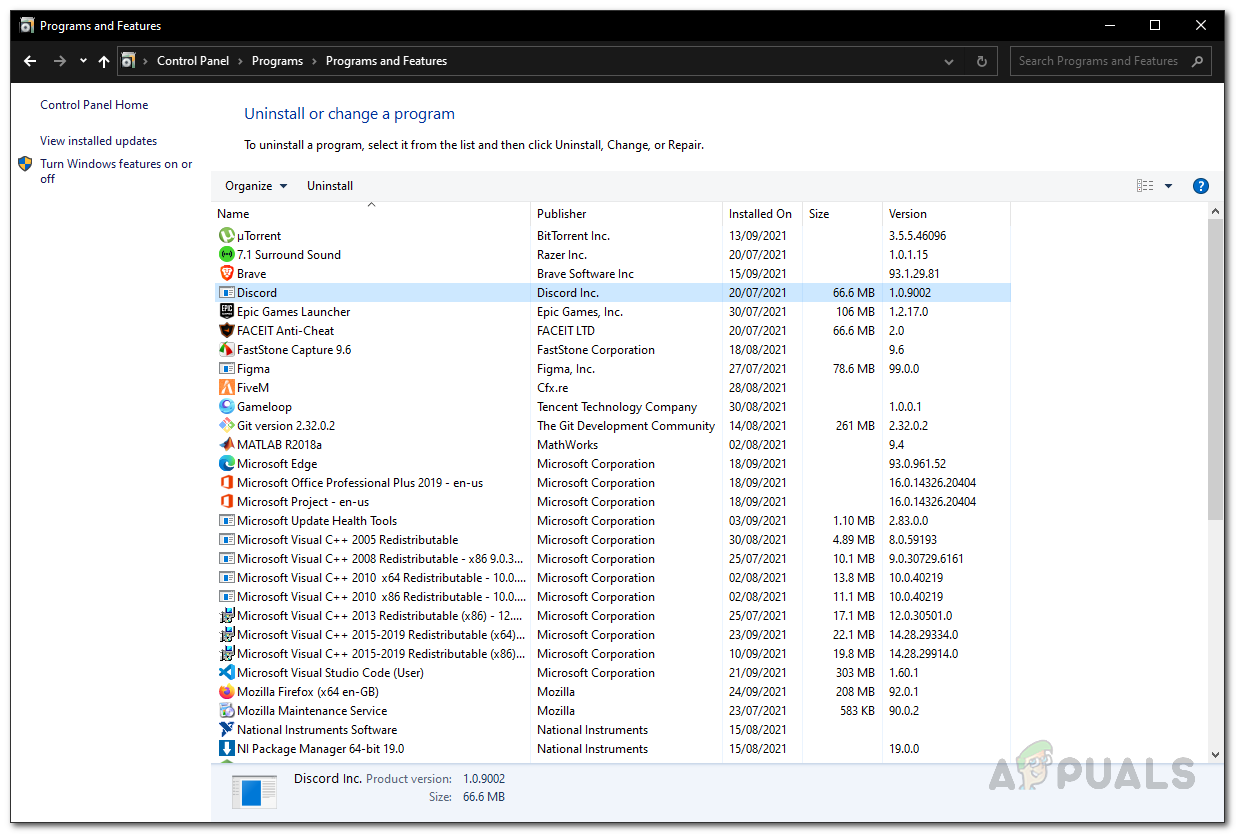Click the Visual Studio Code icon
The image size is (1236, 834).
coord(227,673)
